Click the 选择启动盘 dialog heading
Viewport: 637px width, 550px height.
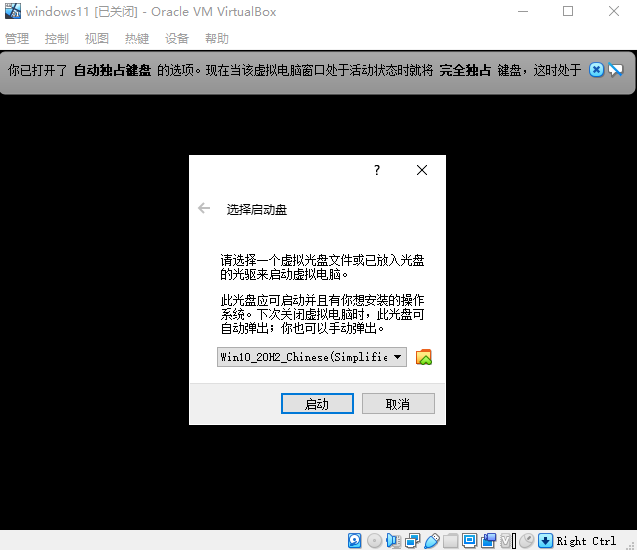[257, 210]
